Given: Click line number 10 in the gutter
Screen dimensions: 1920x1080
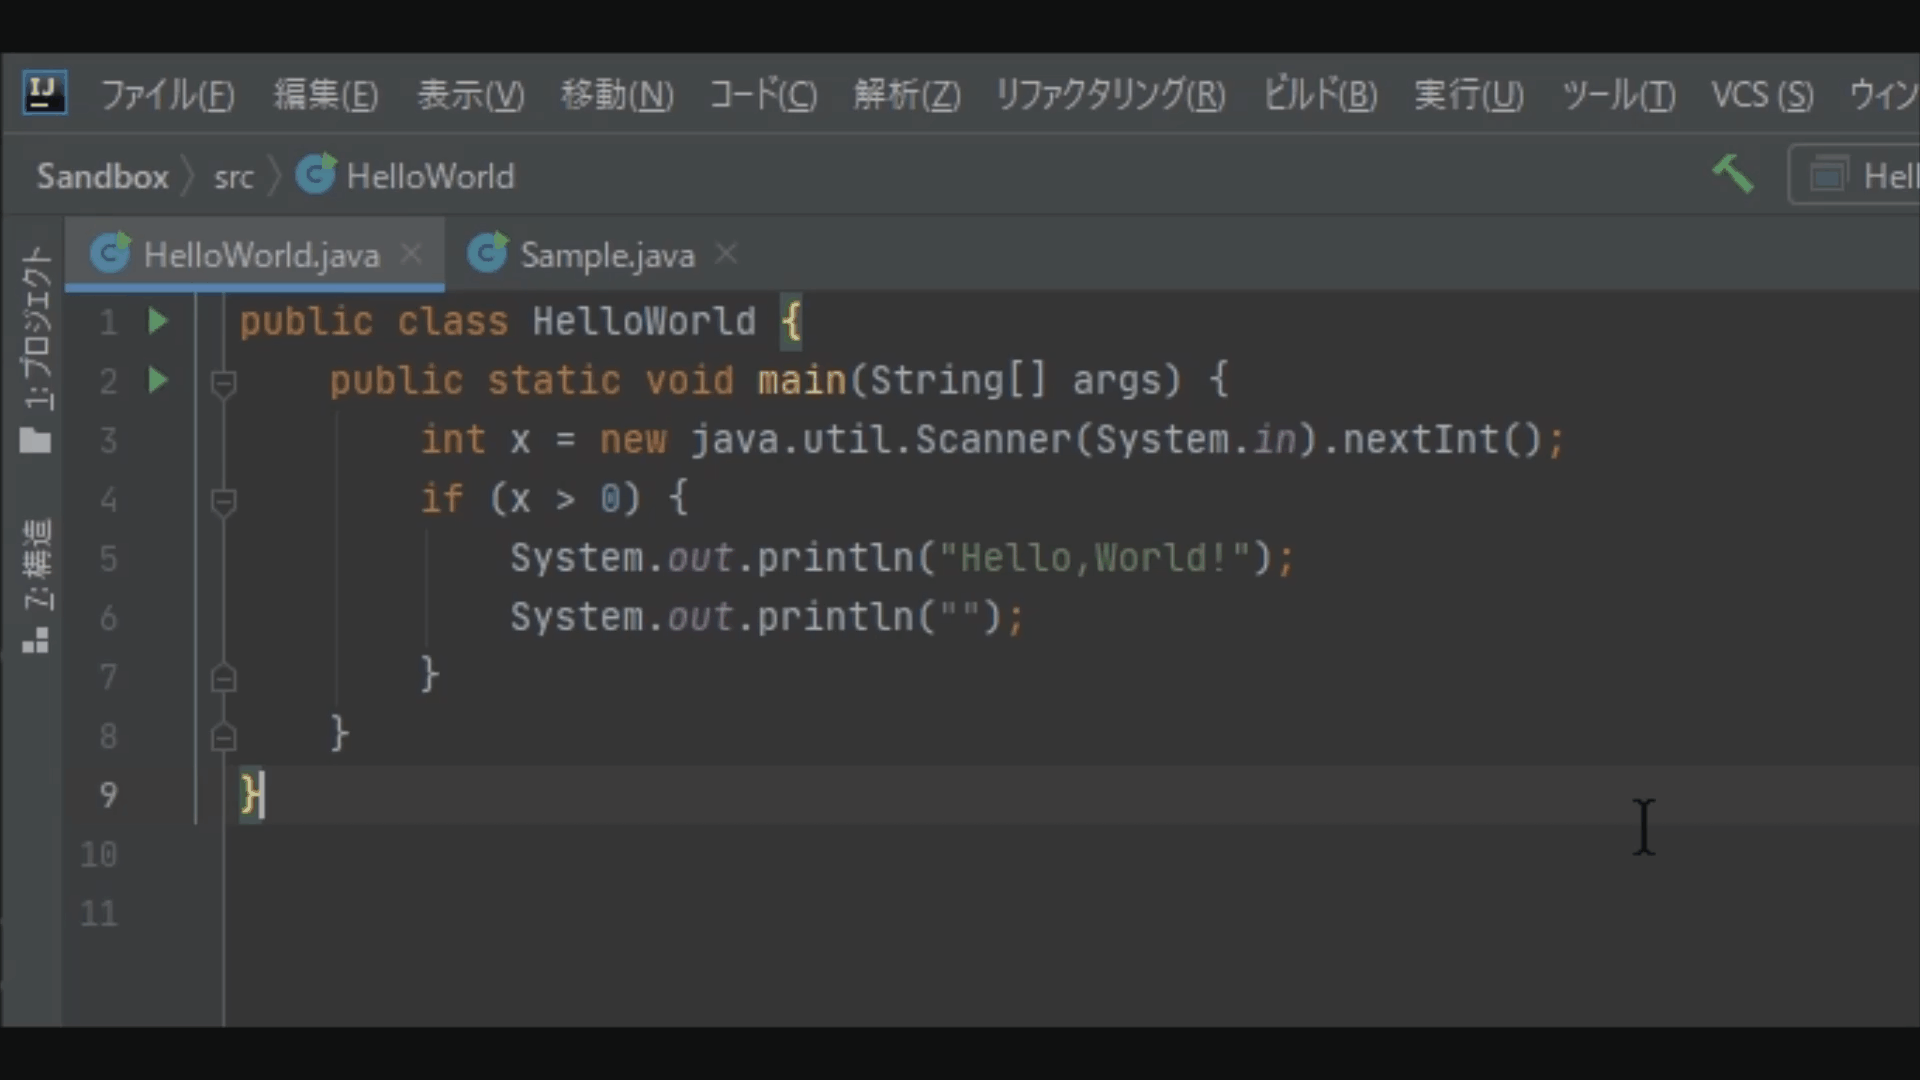Looking at the screenshot, I should [99, 854].
